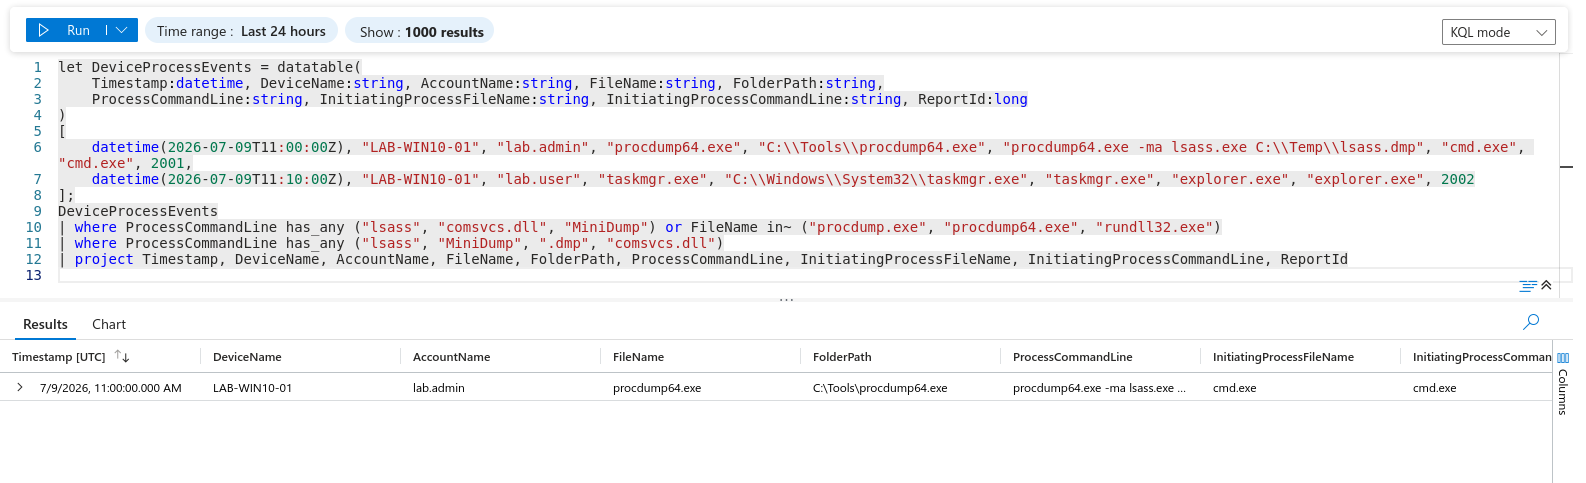Collapse the query editor with the double chevron
Screen dimensions: 1586x483
[1546, 285]
